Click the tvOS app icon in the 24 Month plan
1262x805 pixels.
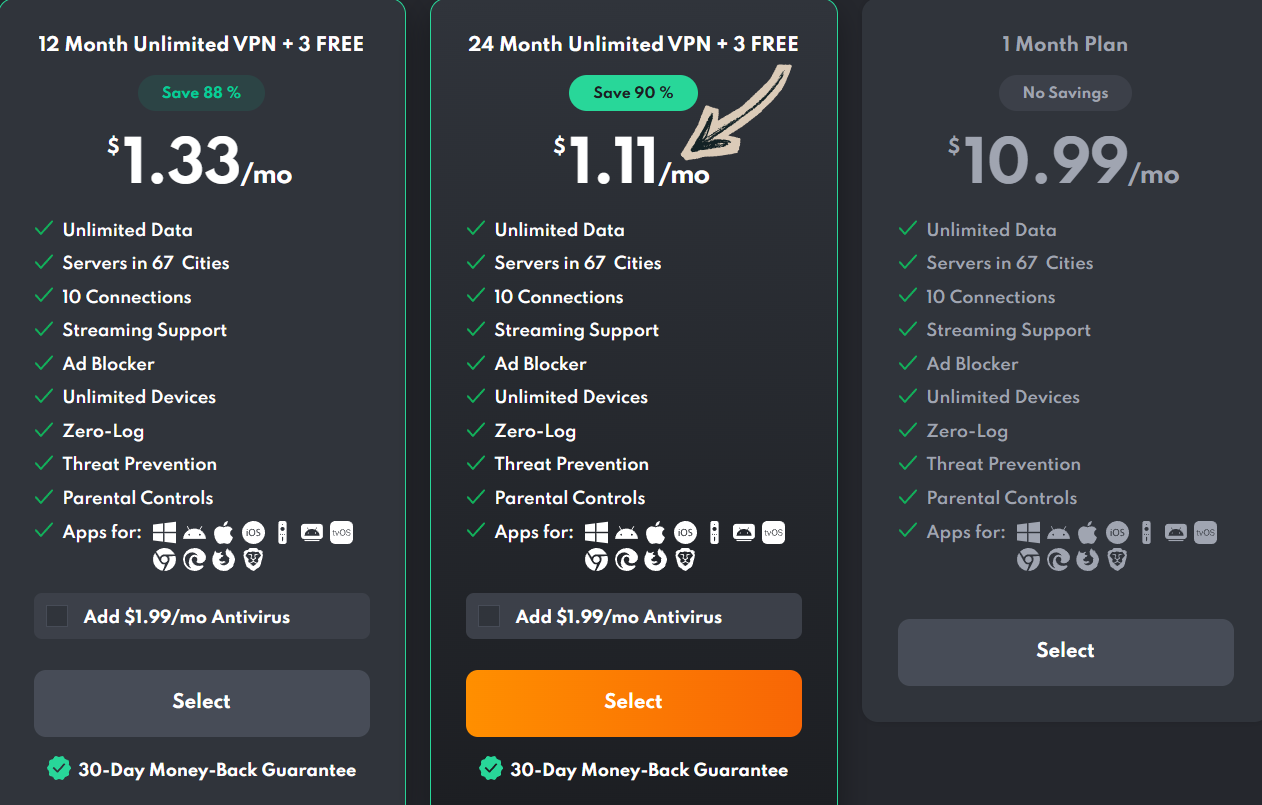[x=773, y=532]
